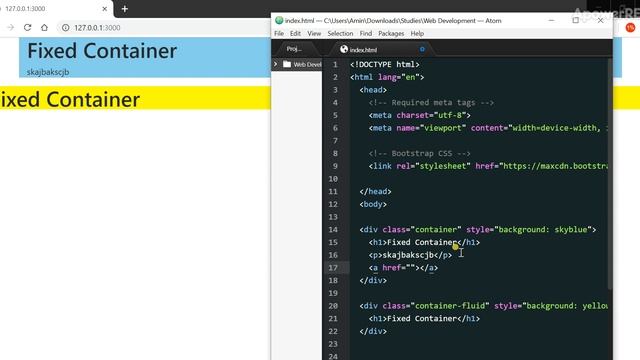Click the <body> tag line
Image resolution: width=640 pixels, height=360 pixels.
click(x=373, y=204)
